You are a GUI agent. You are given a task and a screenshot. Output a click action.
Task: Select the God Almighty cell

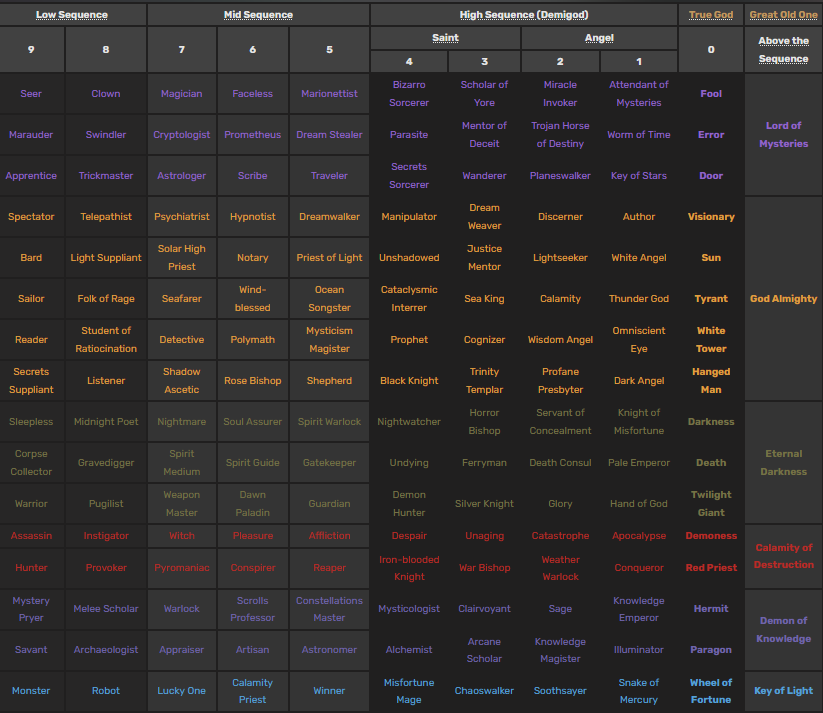pyautogui.click(x=783, y=298)
